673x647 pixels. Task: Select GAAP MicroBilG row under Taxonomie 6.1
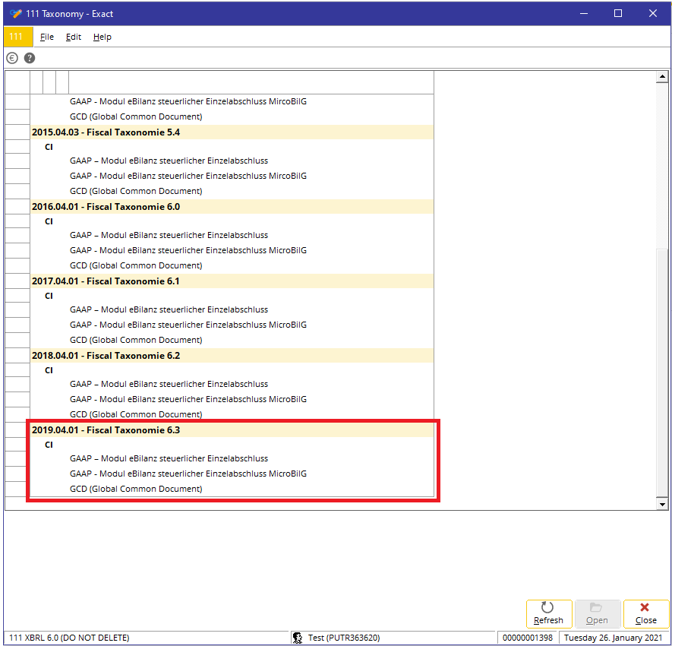pos(188,325)
